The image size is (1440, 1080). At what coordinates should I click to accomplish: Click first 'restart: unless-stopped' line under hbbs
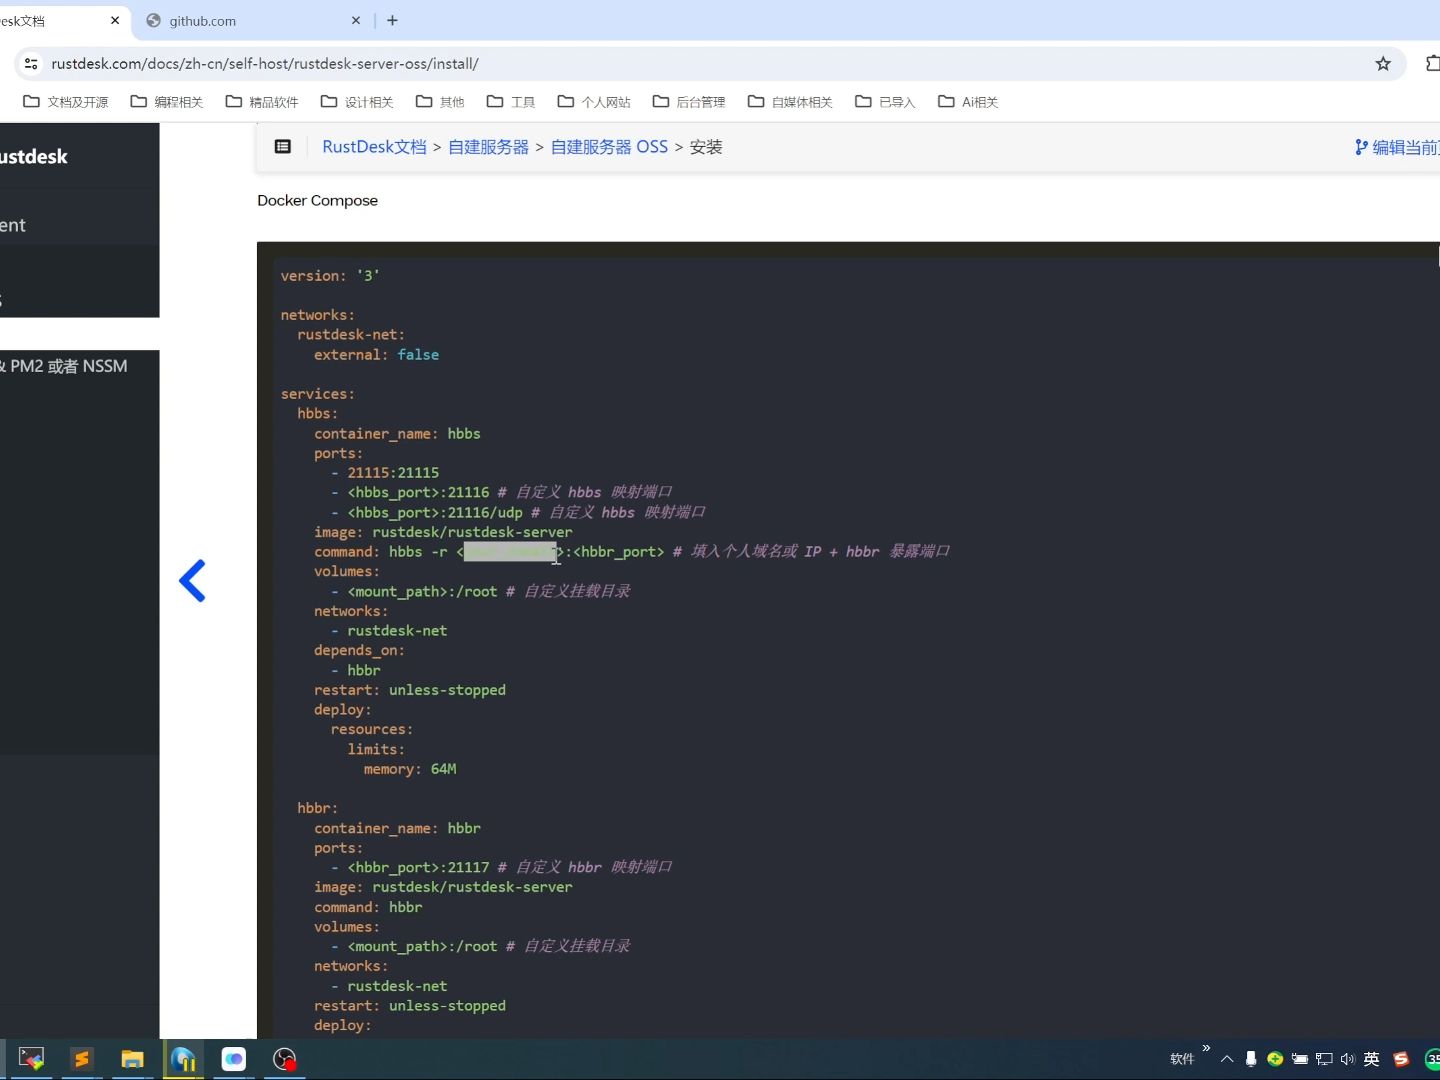click(410, 690)
